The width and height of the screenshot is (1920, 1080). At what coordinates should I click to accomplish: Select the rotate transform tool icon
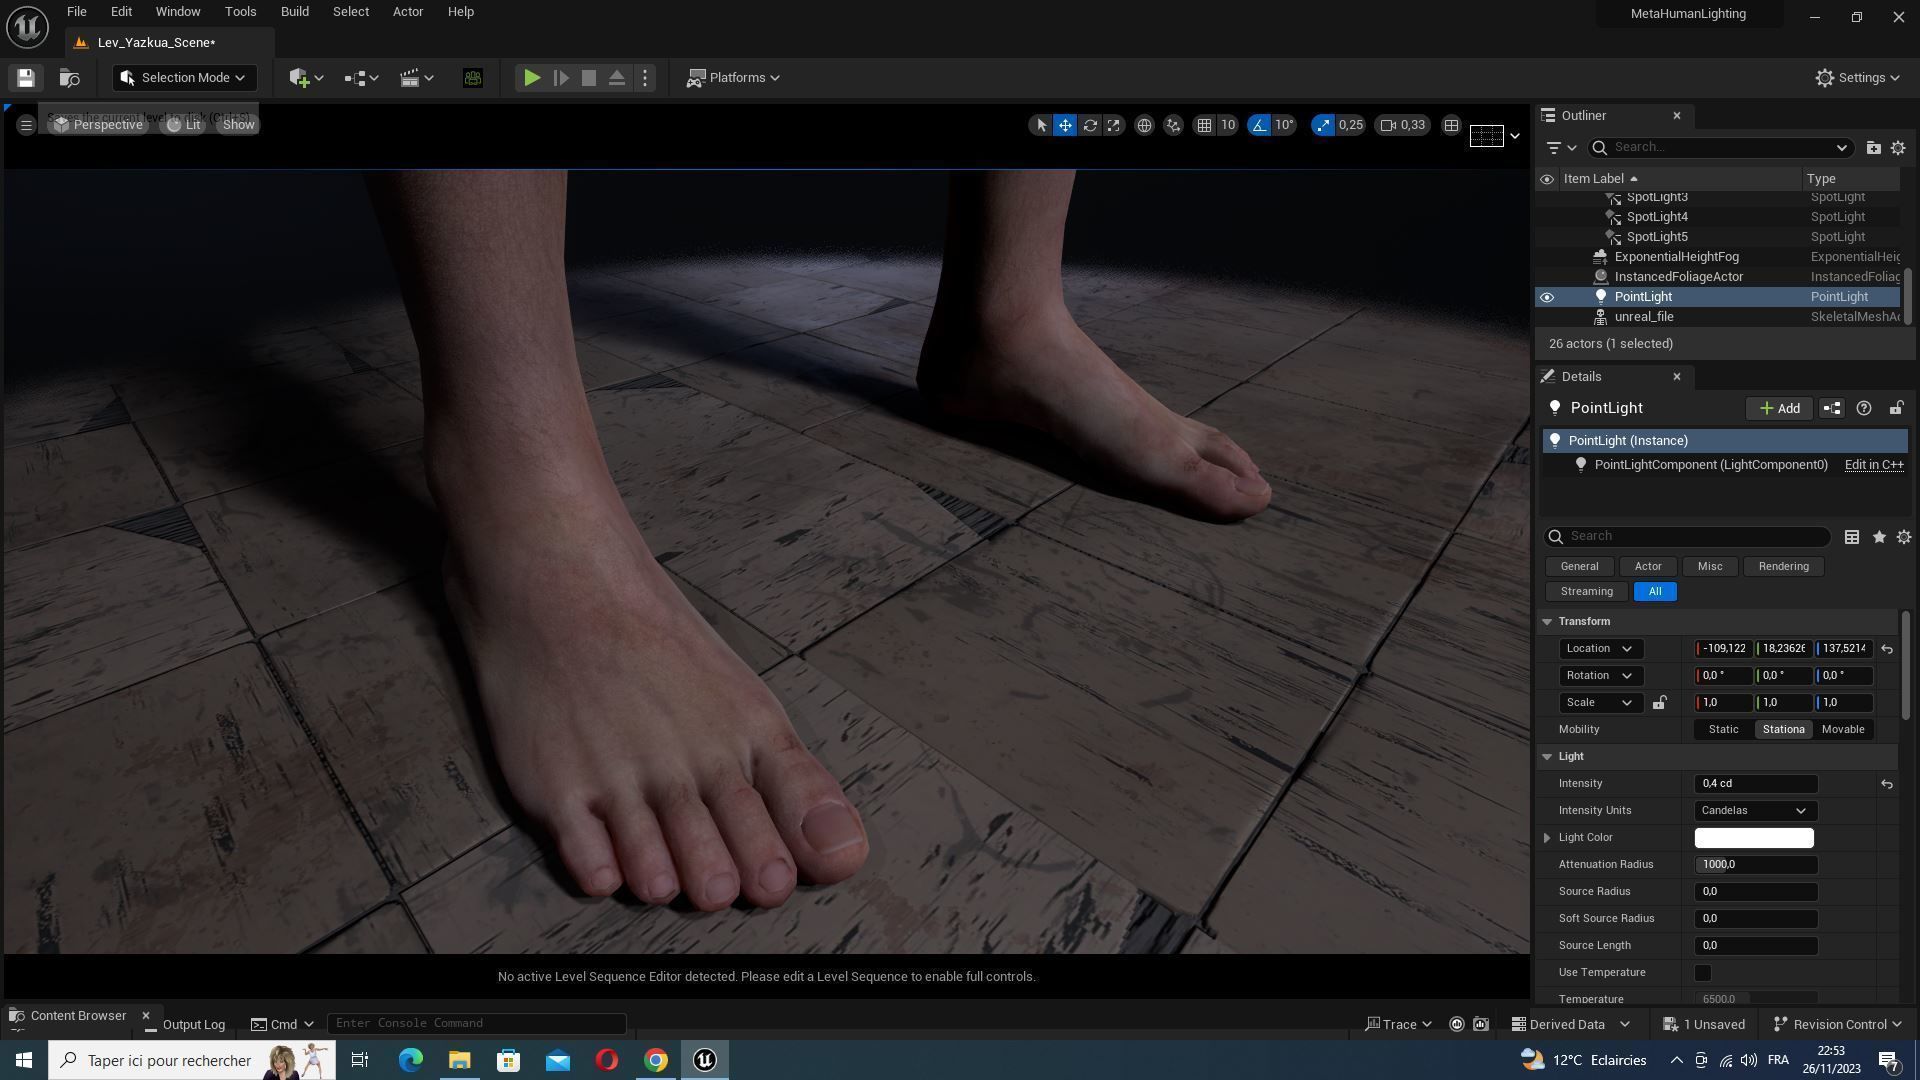[1090, 125]
